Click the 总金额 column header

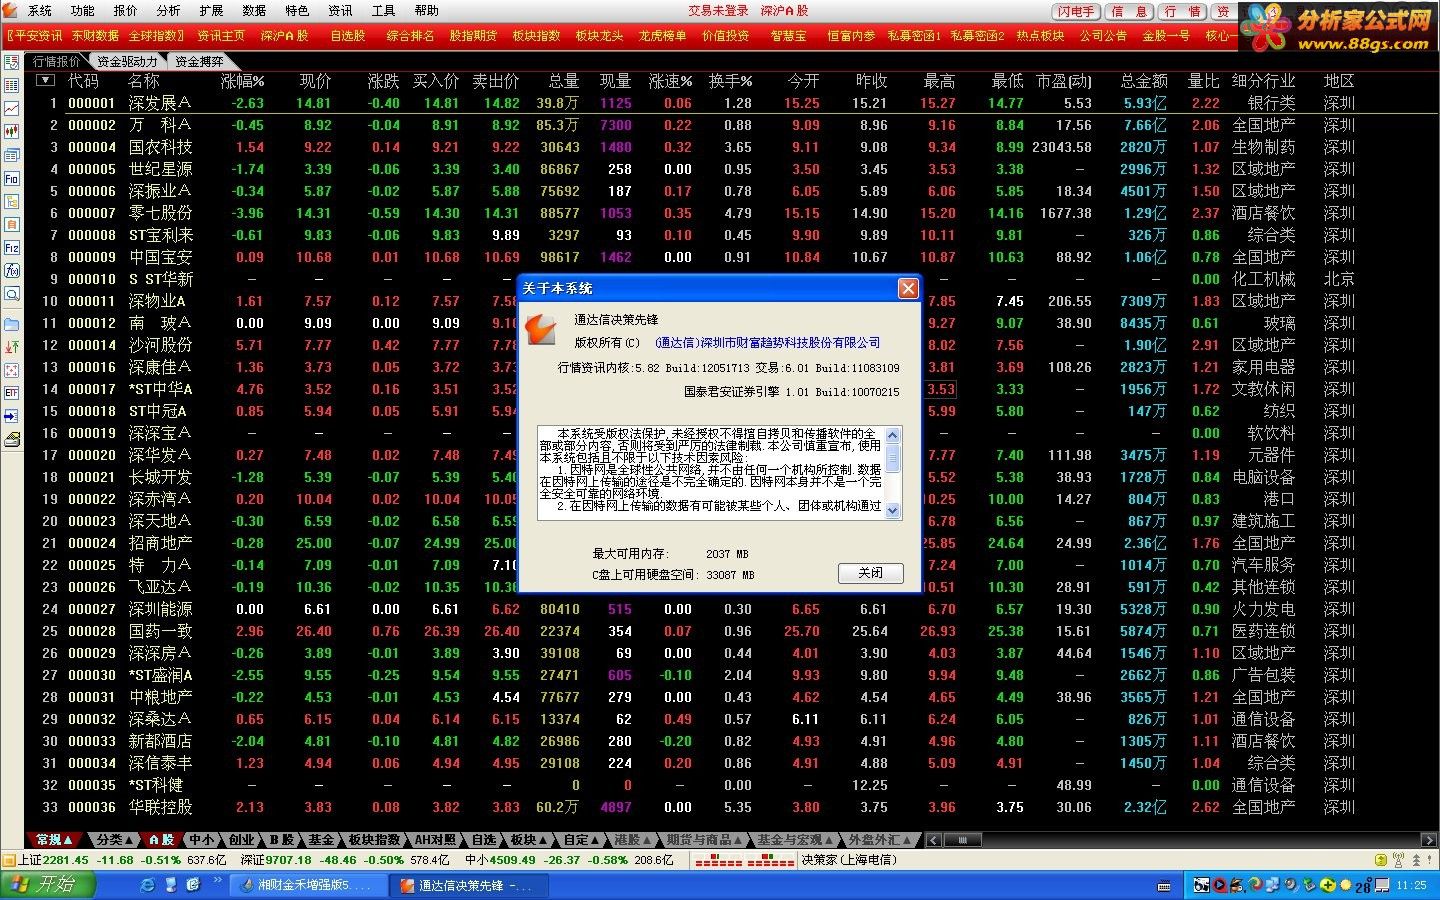[x=1143, y=81]
